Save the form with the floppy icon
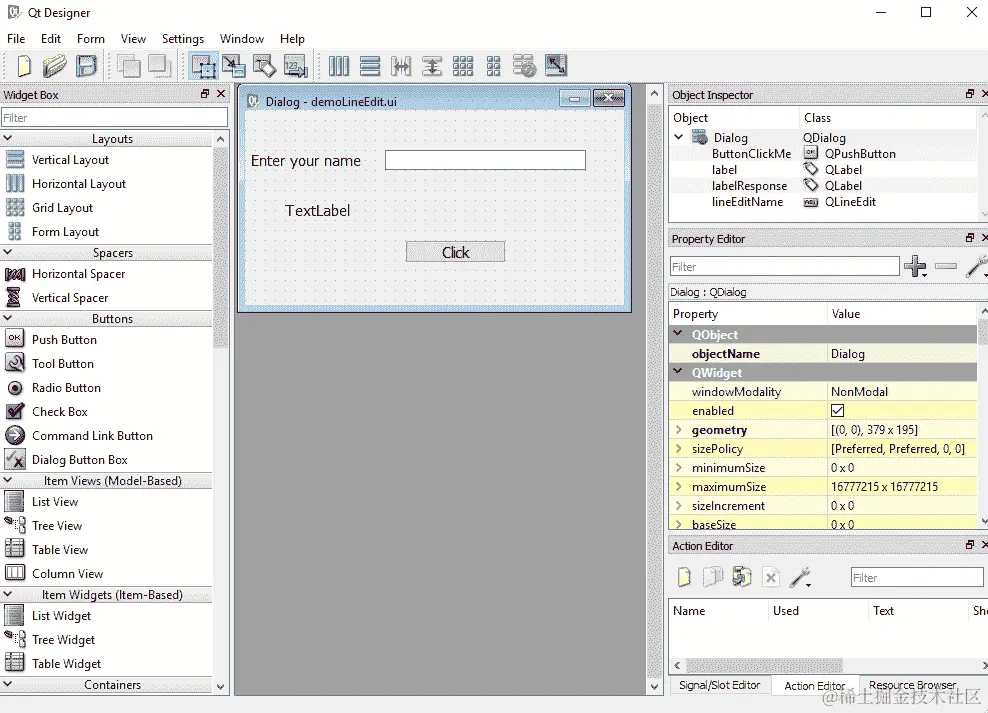988x713 pixels. click(86, 66)
